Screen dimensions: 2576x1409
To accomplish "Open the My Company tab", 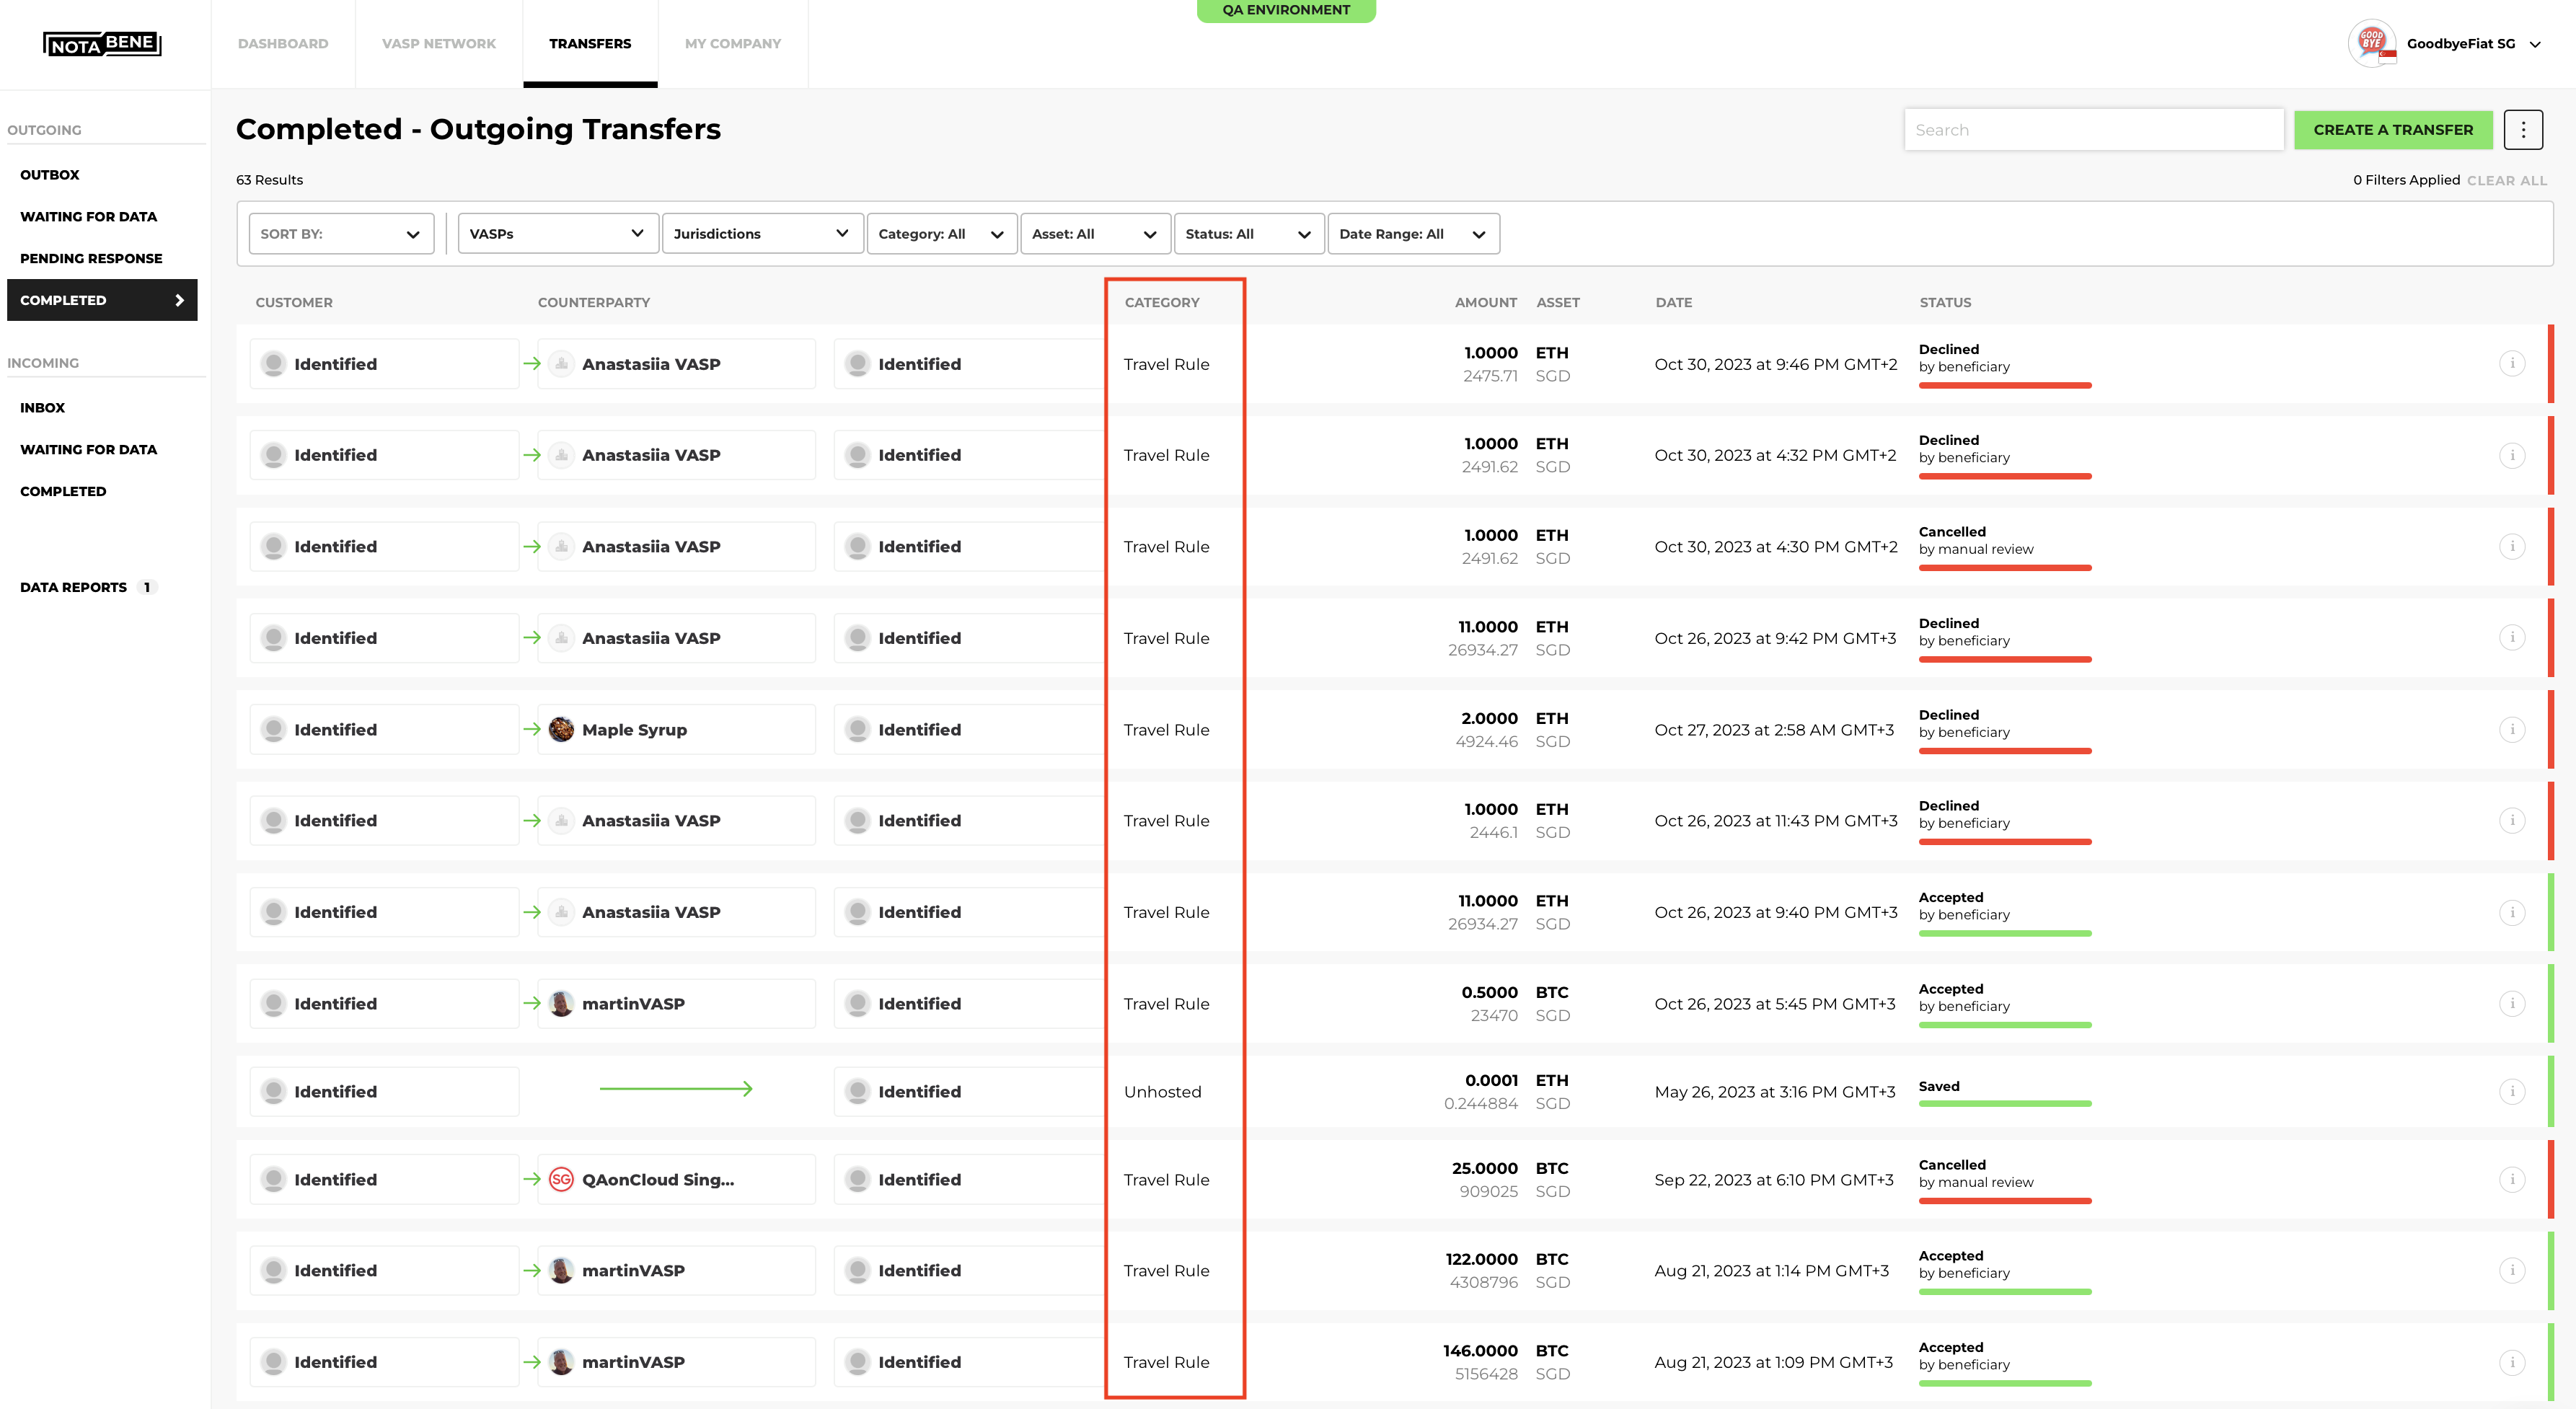I will click(733, 44).
